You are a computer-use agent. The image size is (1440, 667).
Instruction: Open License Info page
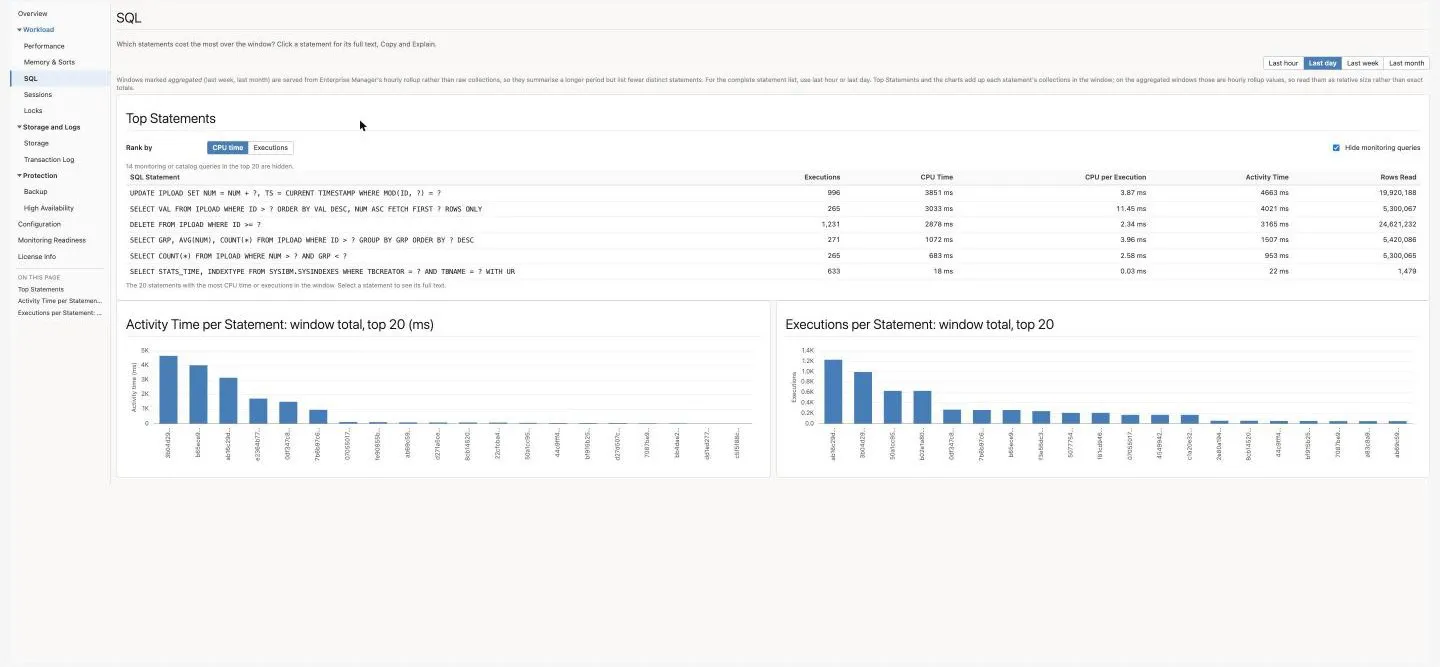click(37, 256)
